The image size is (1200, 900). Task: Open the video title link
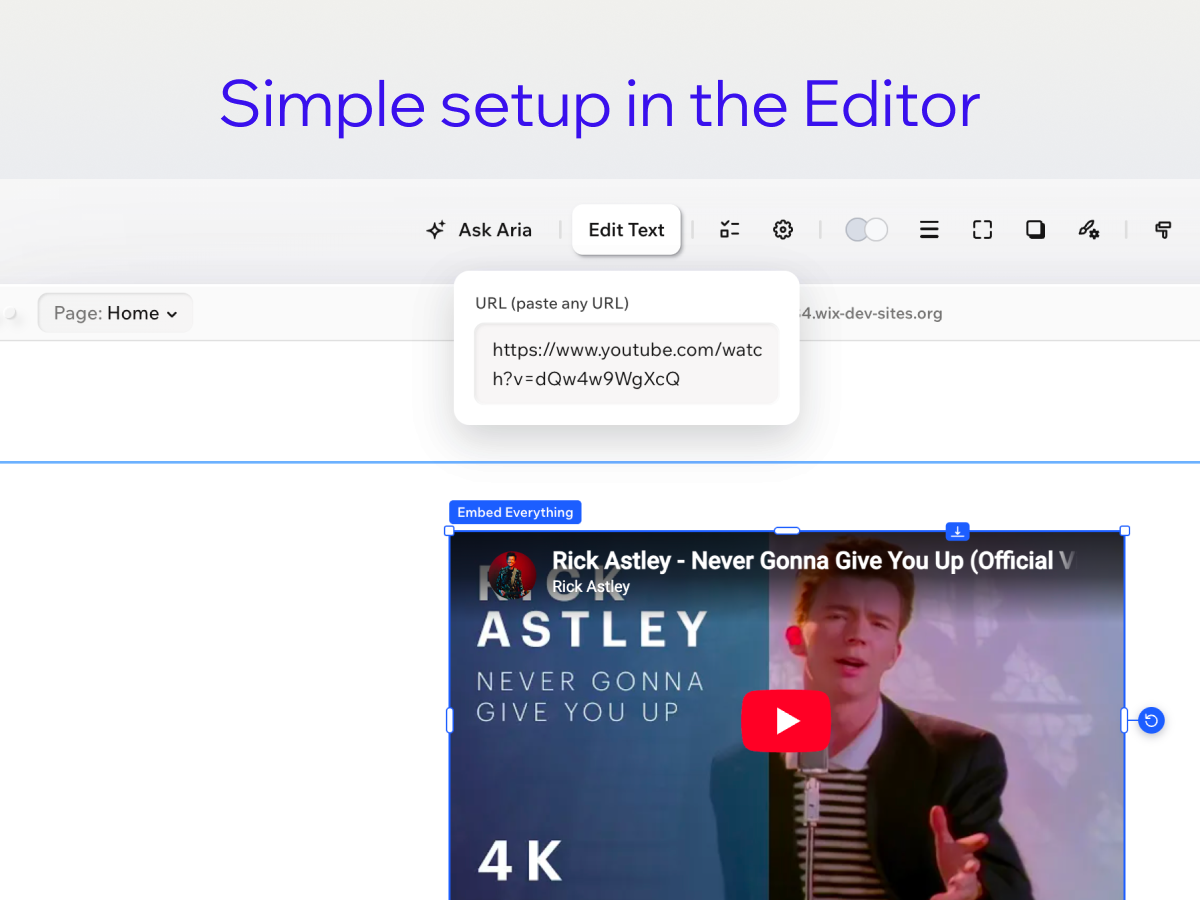[813, 561]
